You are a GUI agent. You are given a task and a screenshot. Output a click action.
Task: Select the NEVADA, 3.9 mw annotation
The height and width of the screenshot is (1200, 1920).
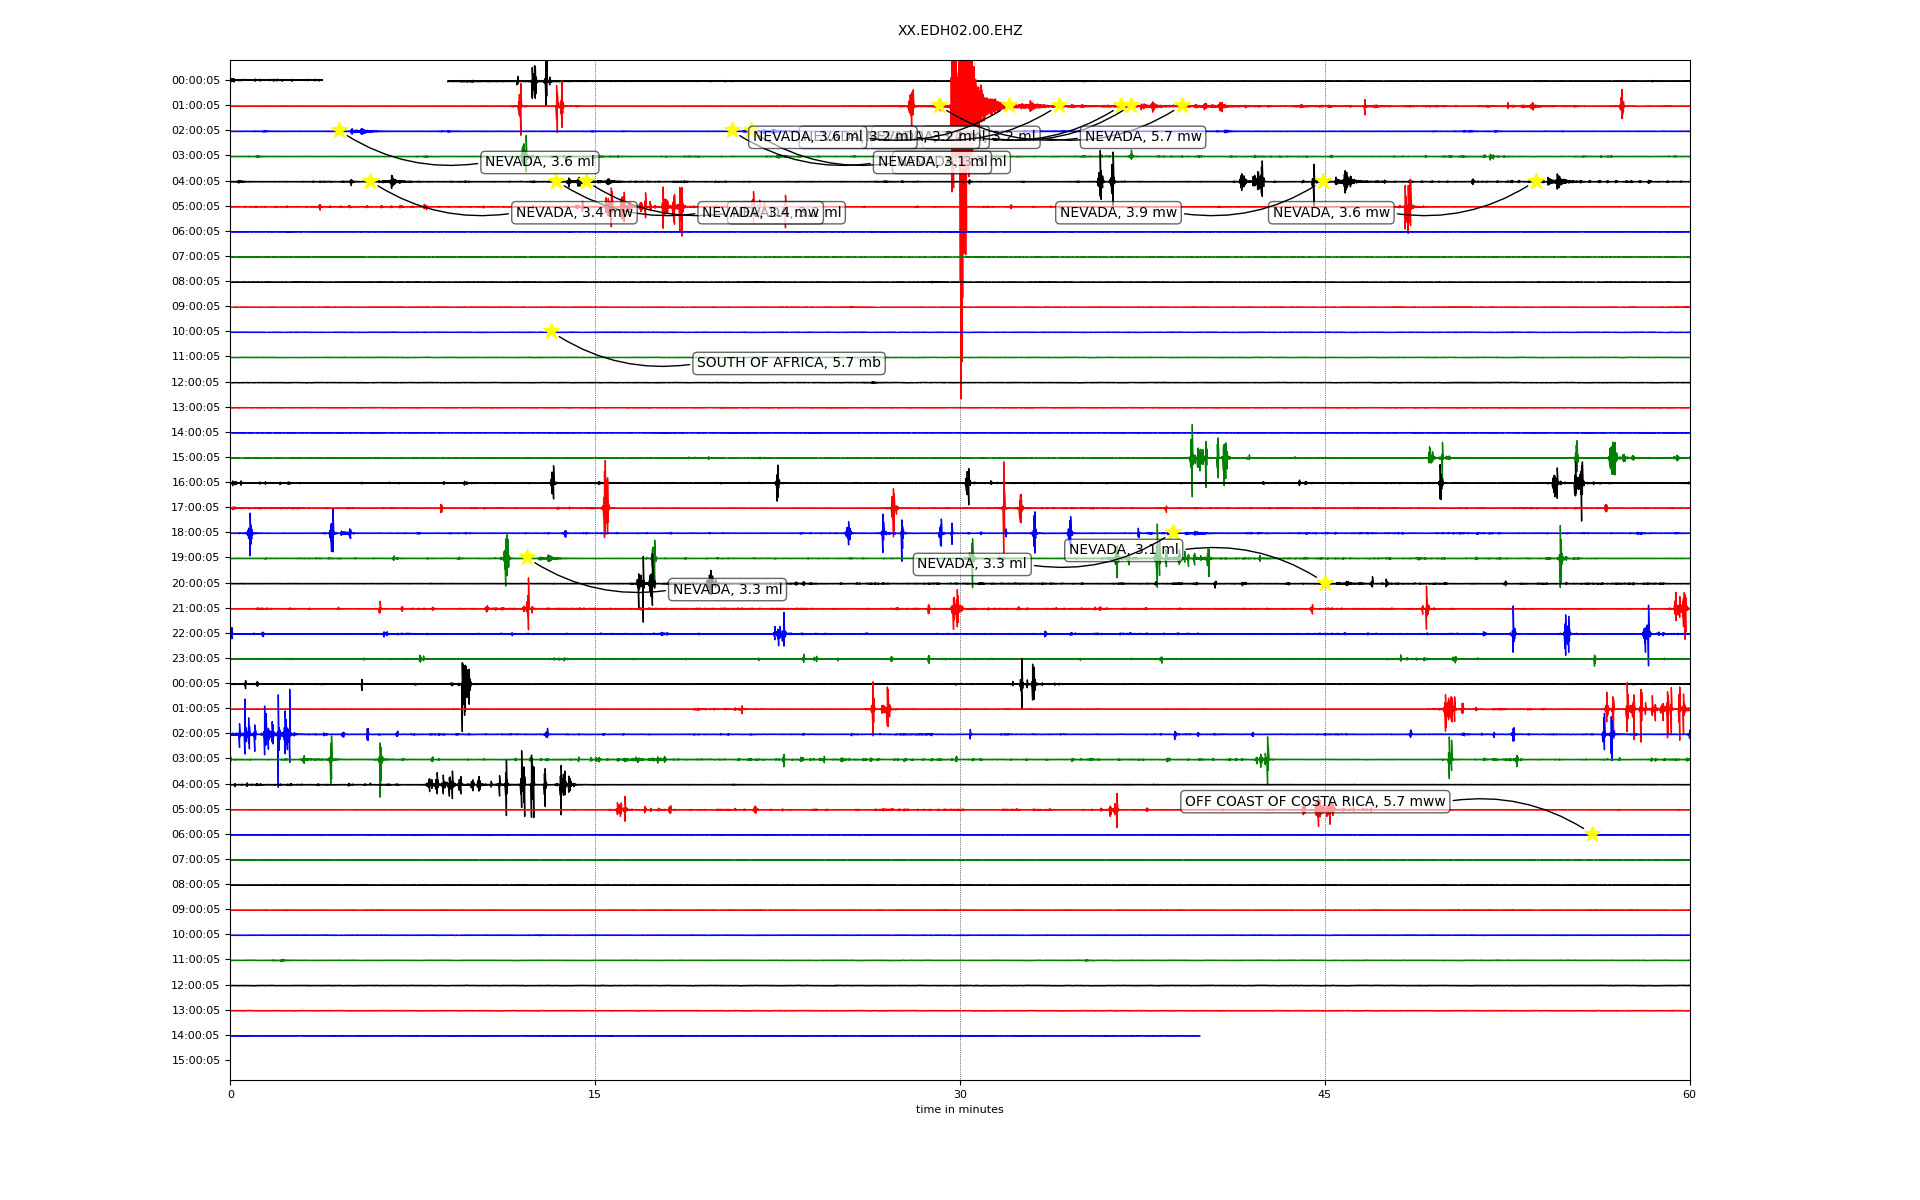(x=1118, y=212)
